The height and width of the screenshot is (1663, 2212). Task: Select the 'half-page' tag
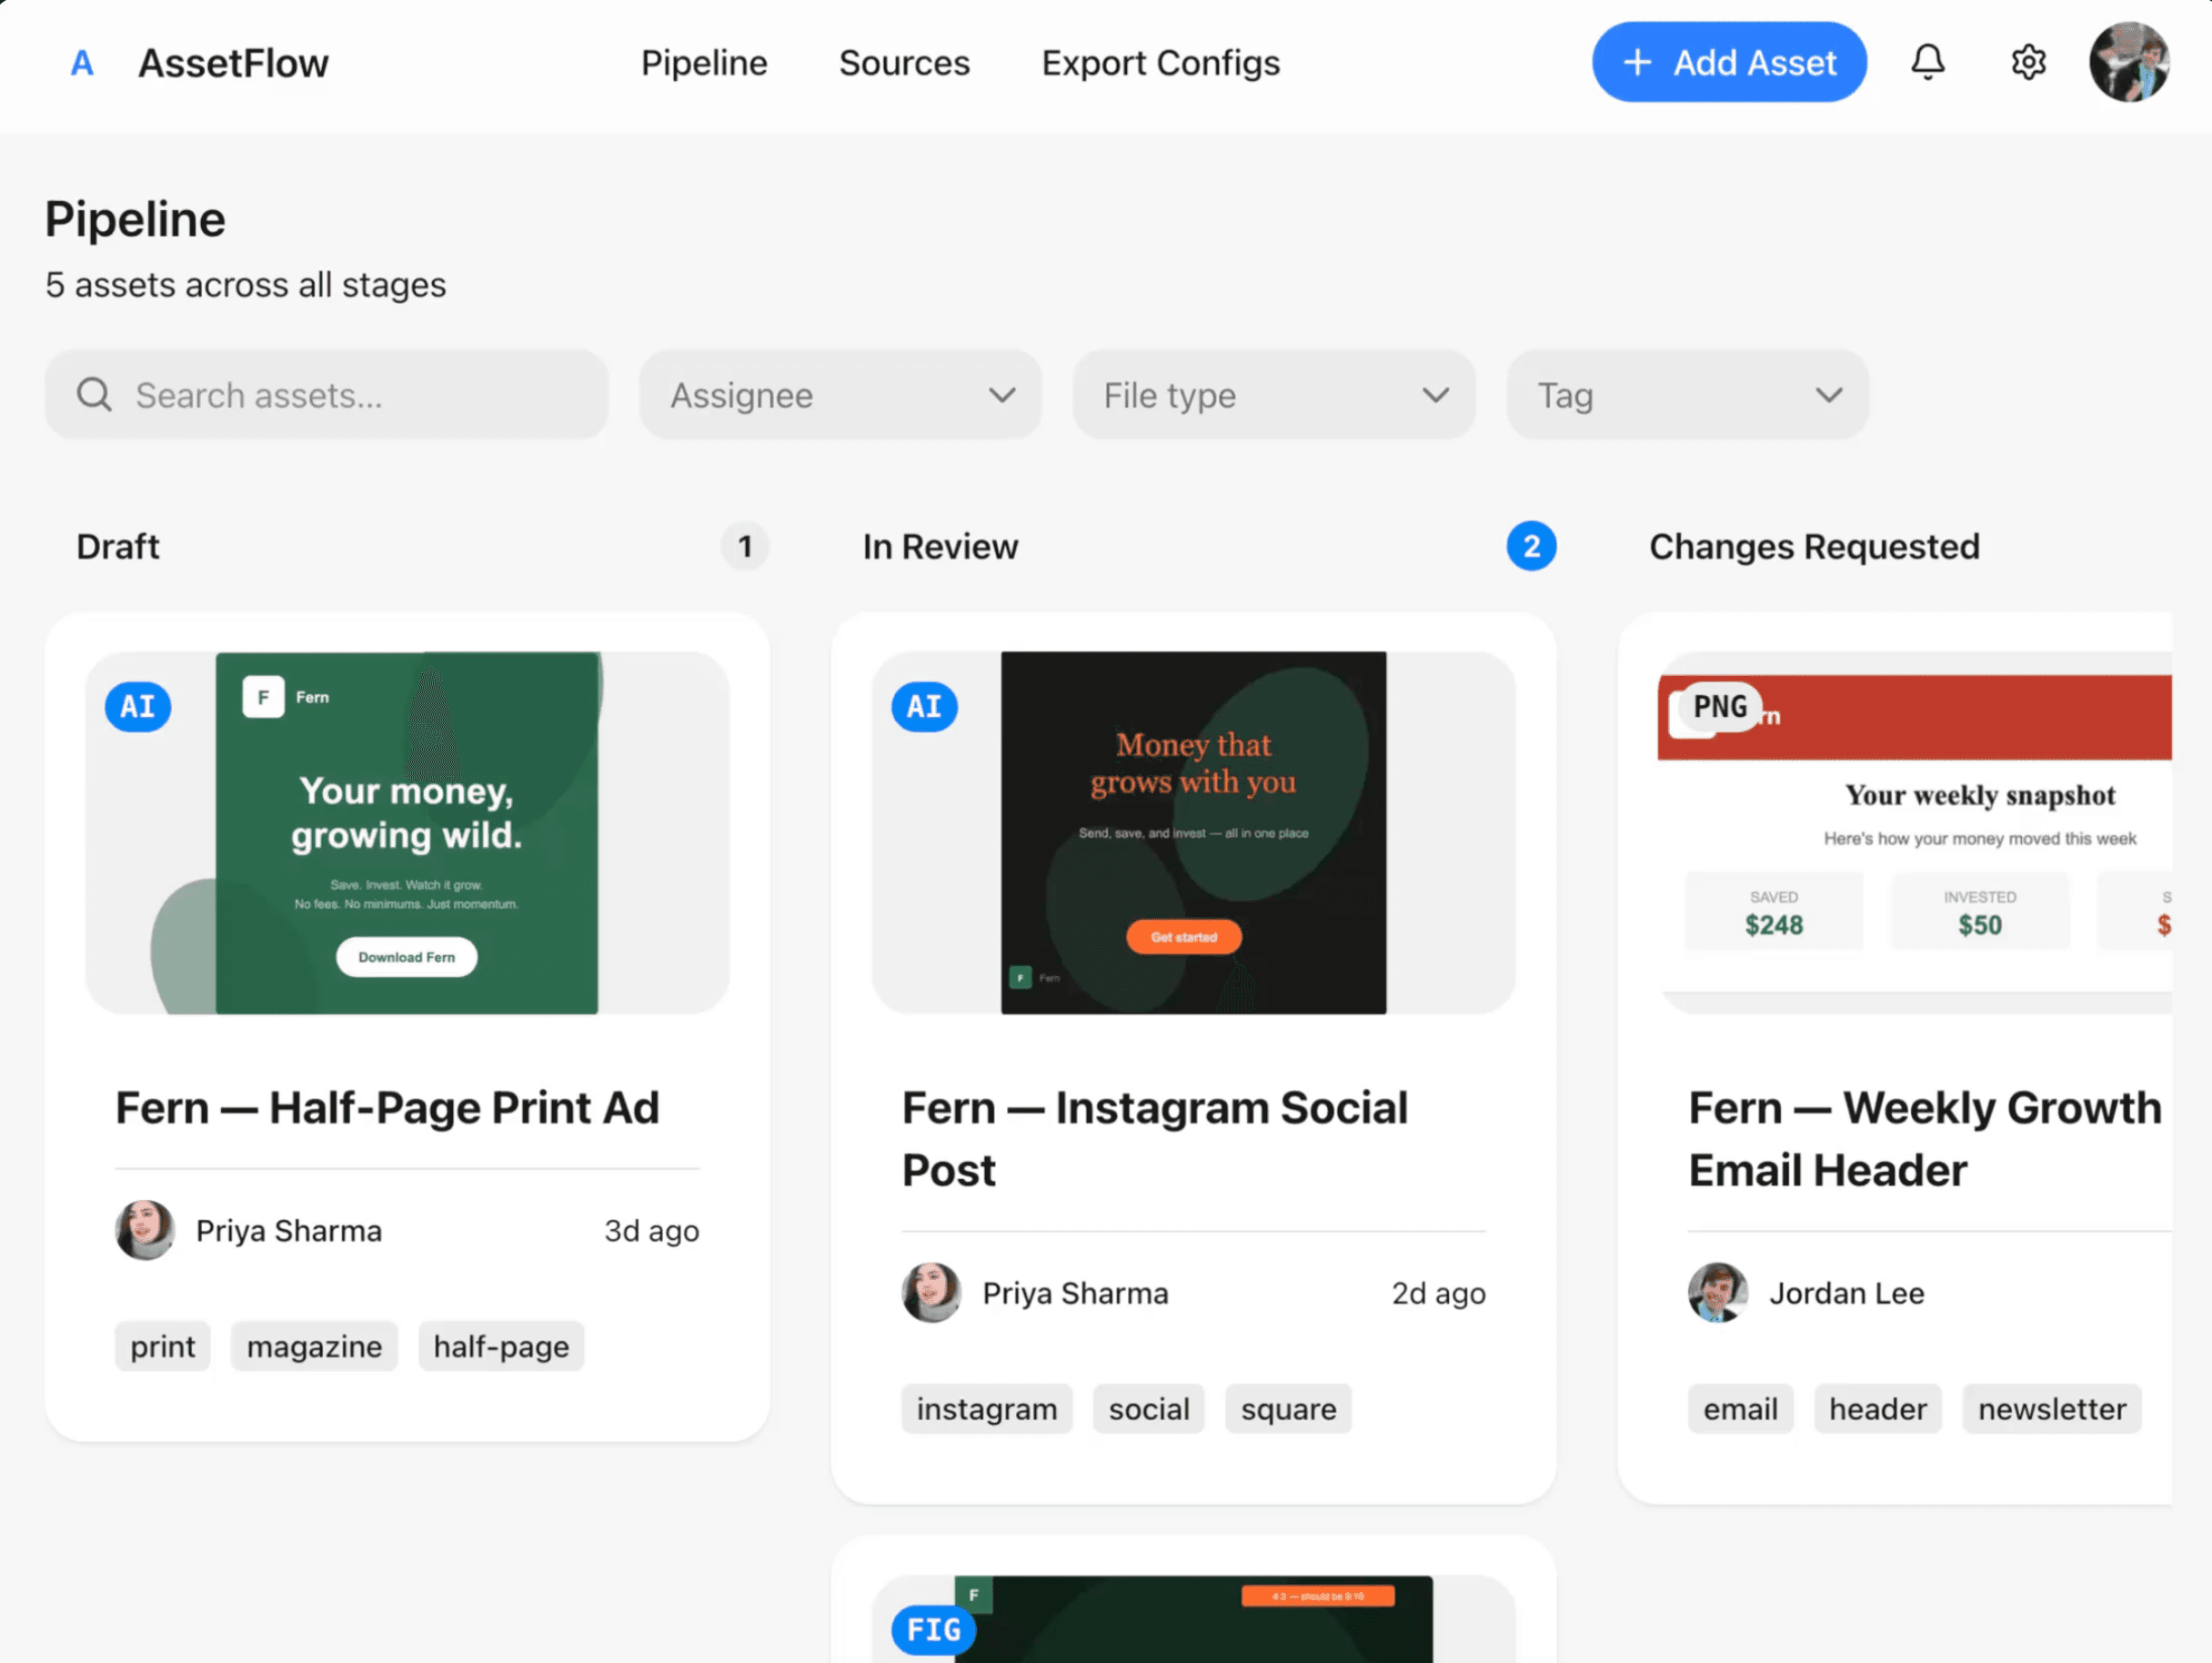click(501, 1346)
